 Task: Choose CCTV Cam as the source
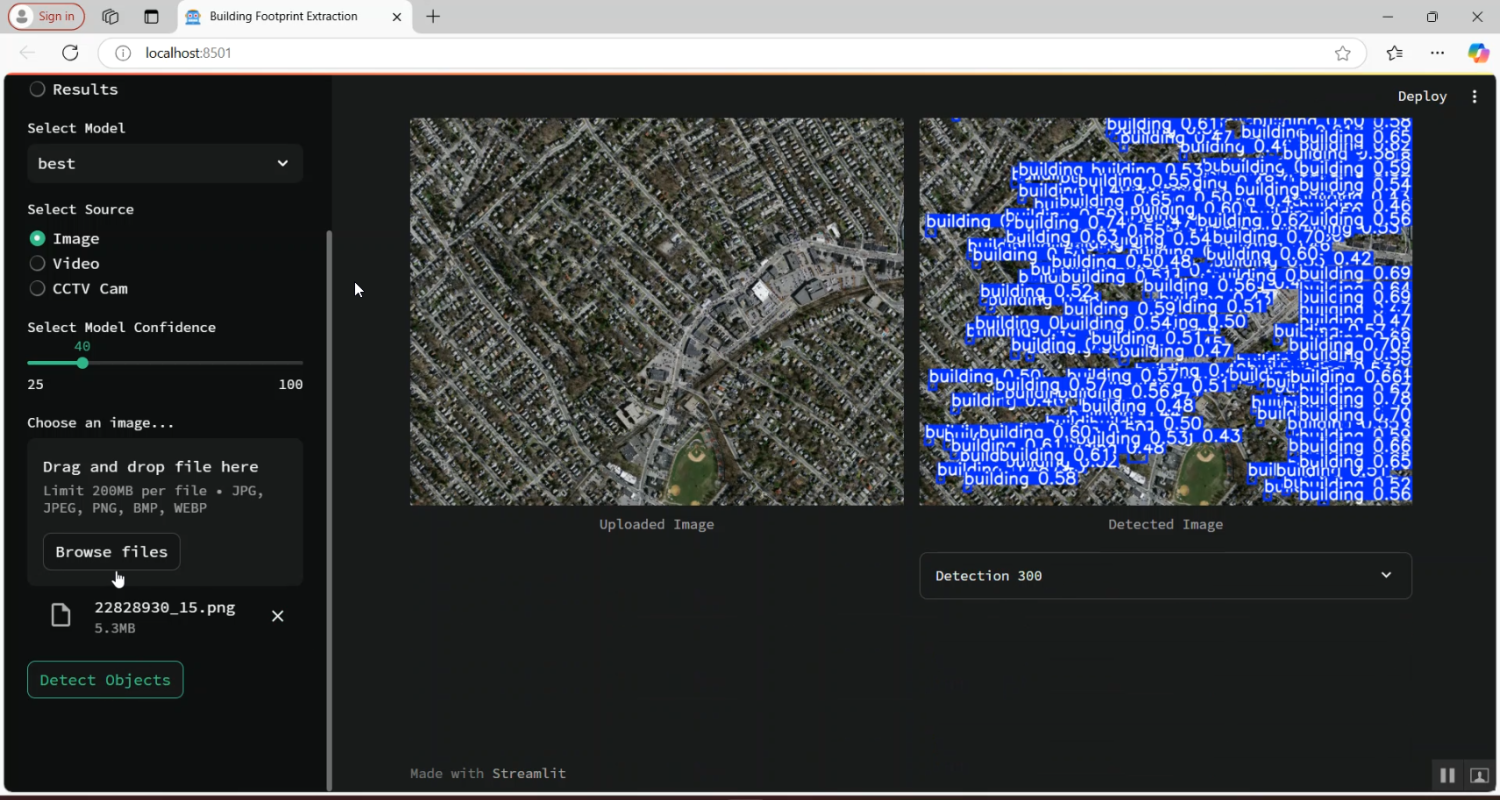click(38, 288)
